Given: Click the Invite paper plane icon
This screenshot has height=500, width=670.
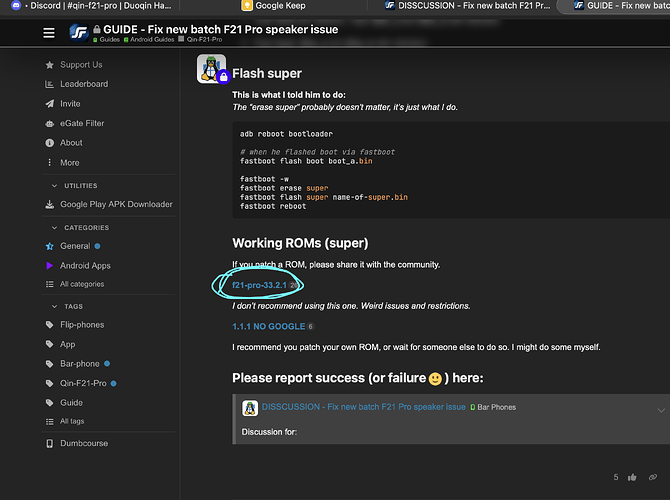Looking at the screenshot, I should pyautogui.click(x=50, y=104).
